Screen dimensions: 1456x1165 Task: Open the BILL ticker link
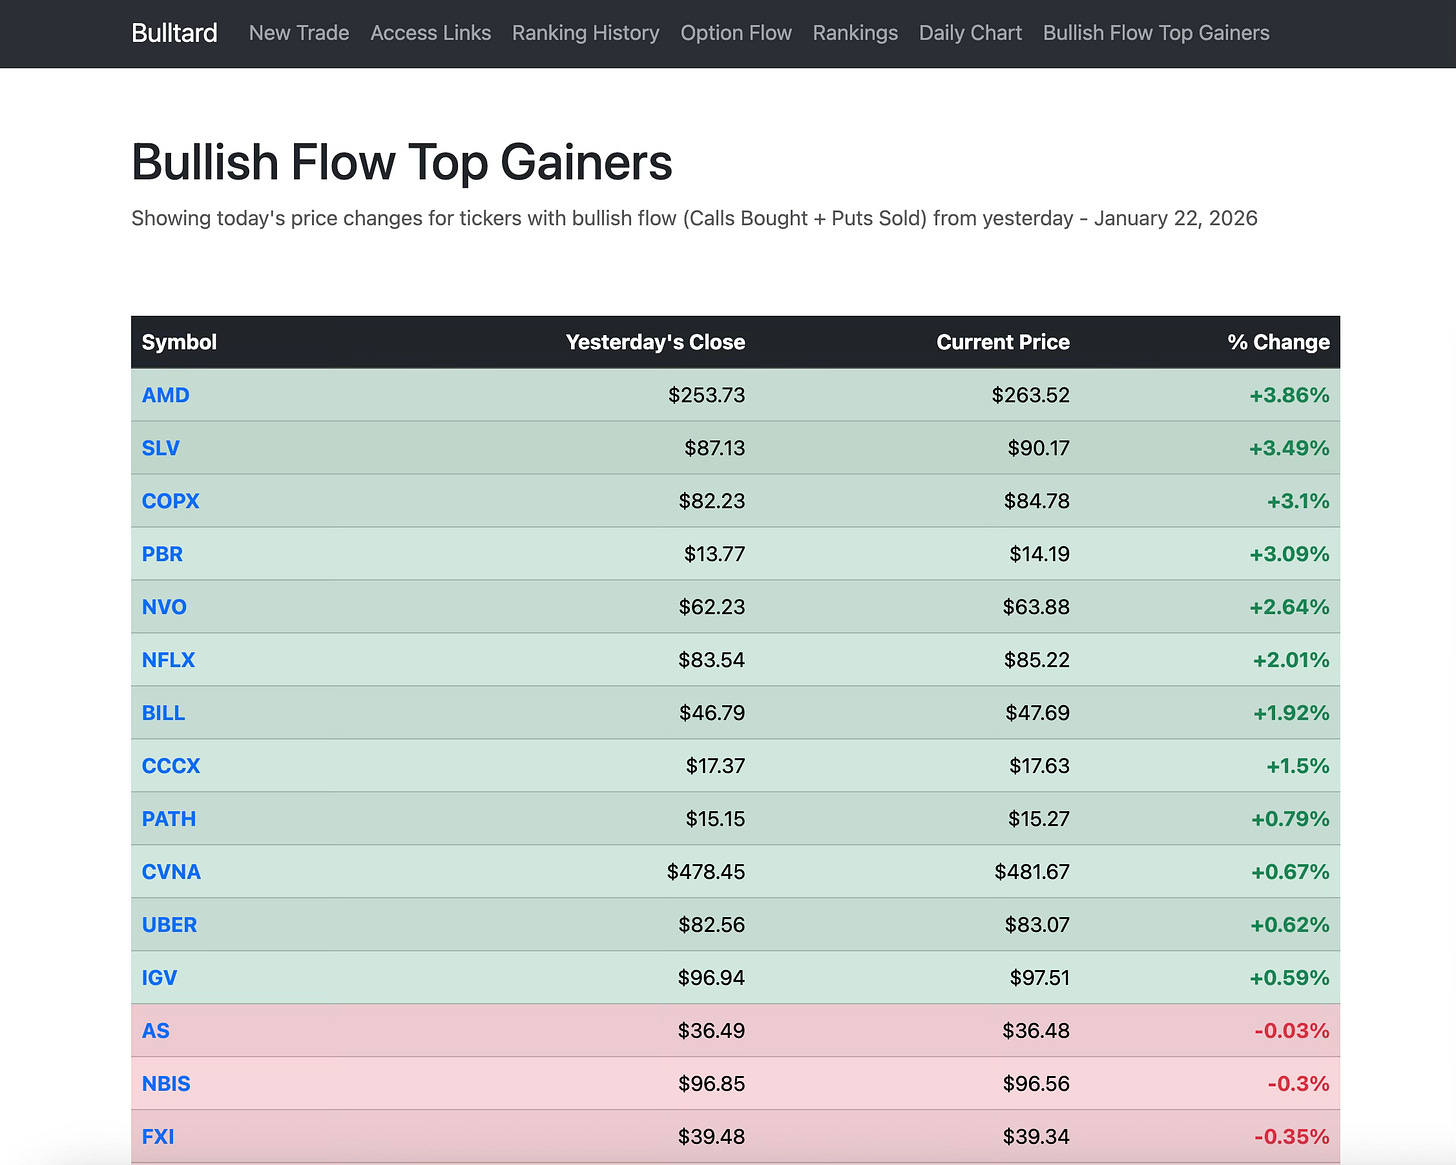pos(163,713)
